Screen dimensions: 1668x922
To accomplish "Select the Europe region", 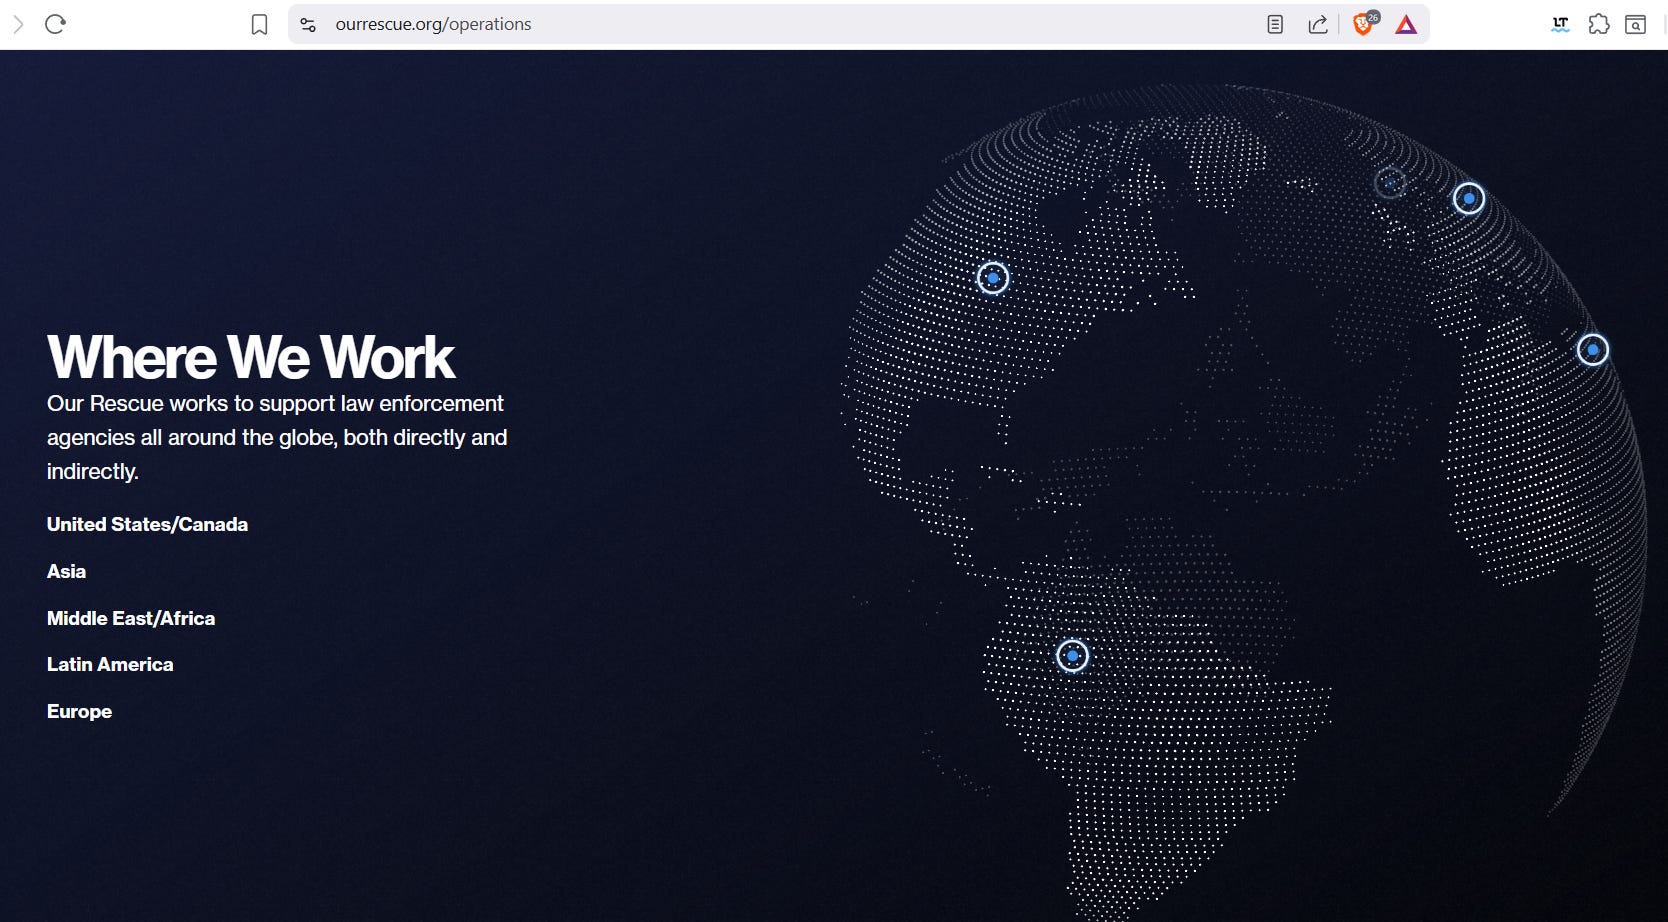I will (x=79, y=711).
